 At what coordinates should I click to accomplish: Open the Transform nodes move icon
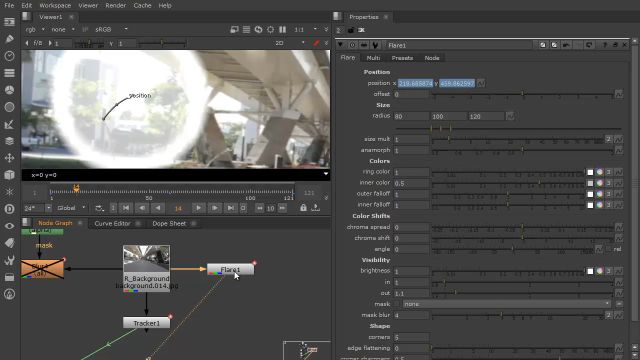pos(9,158)
